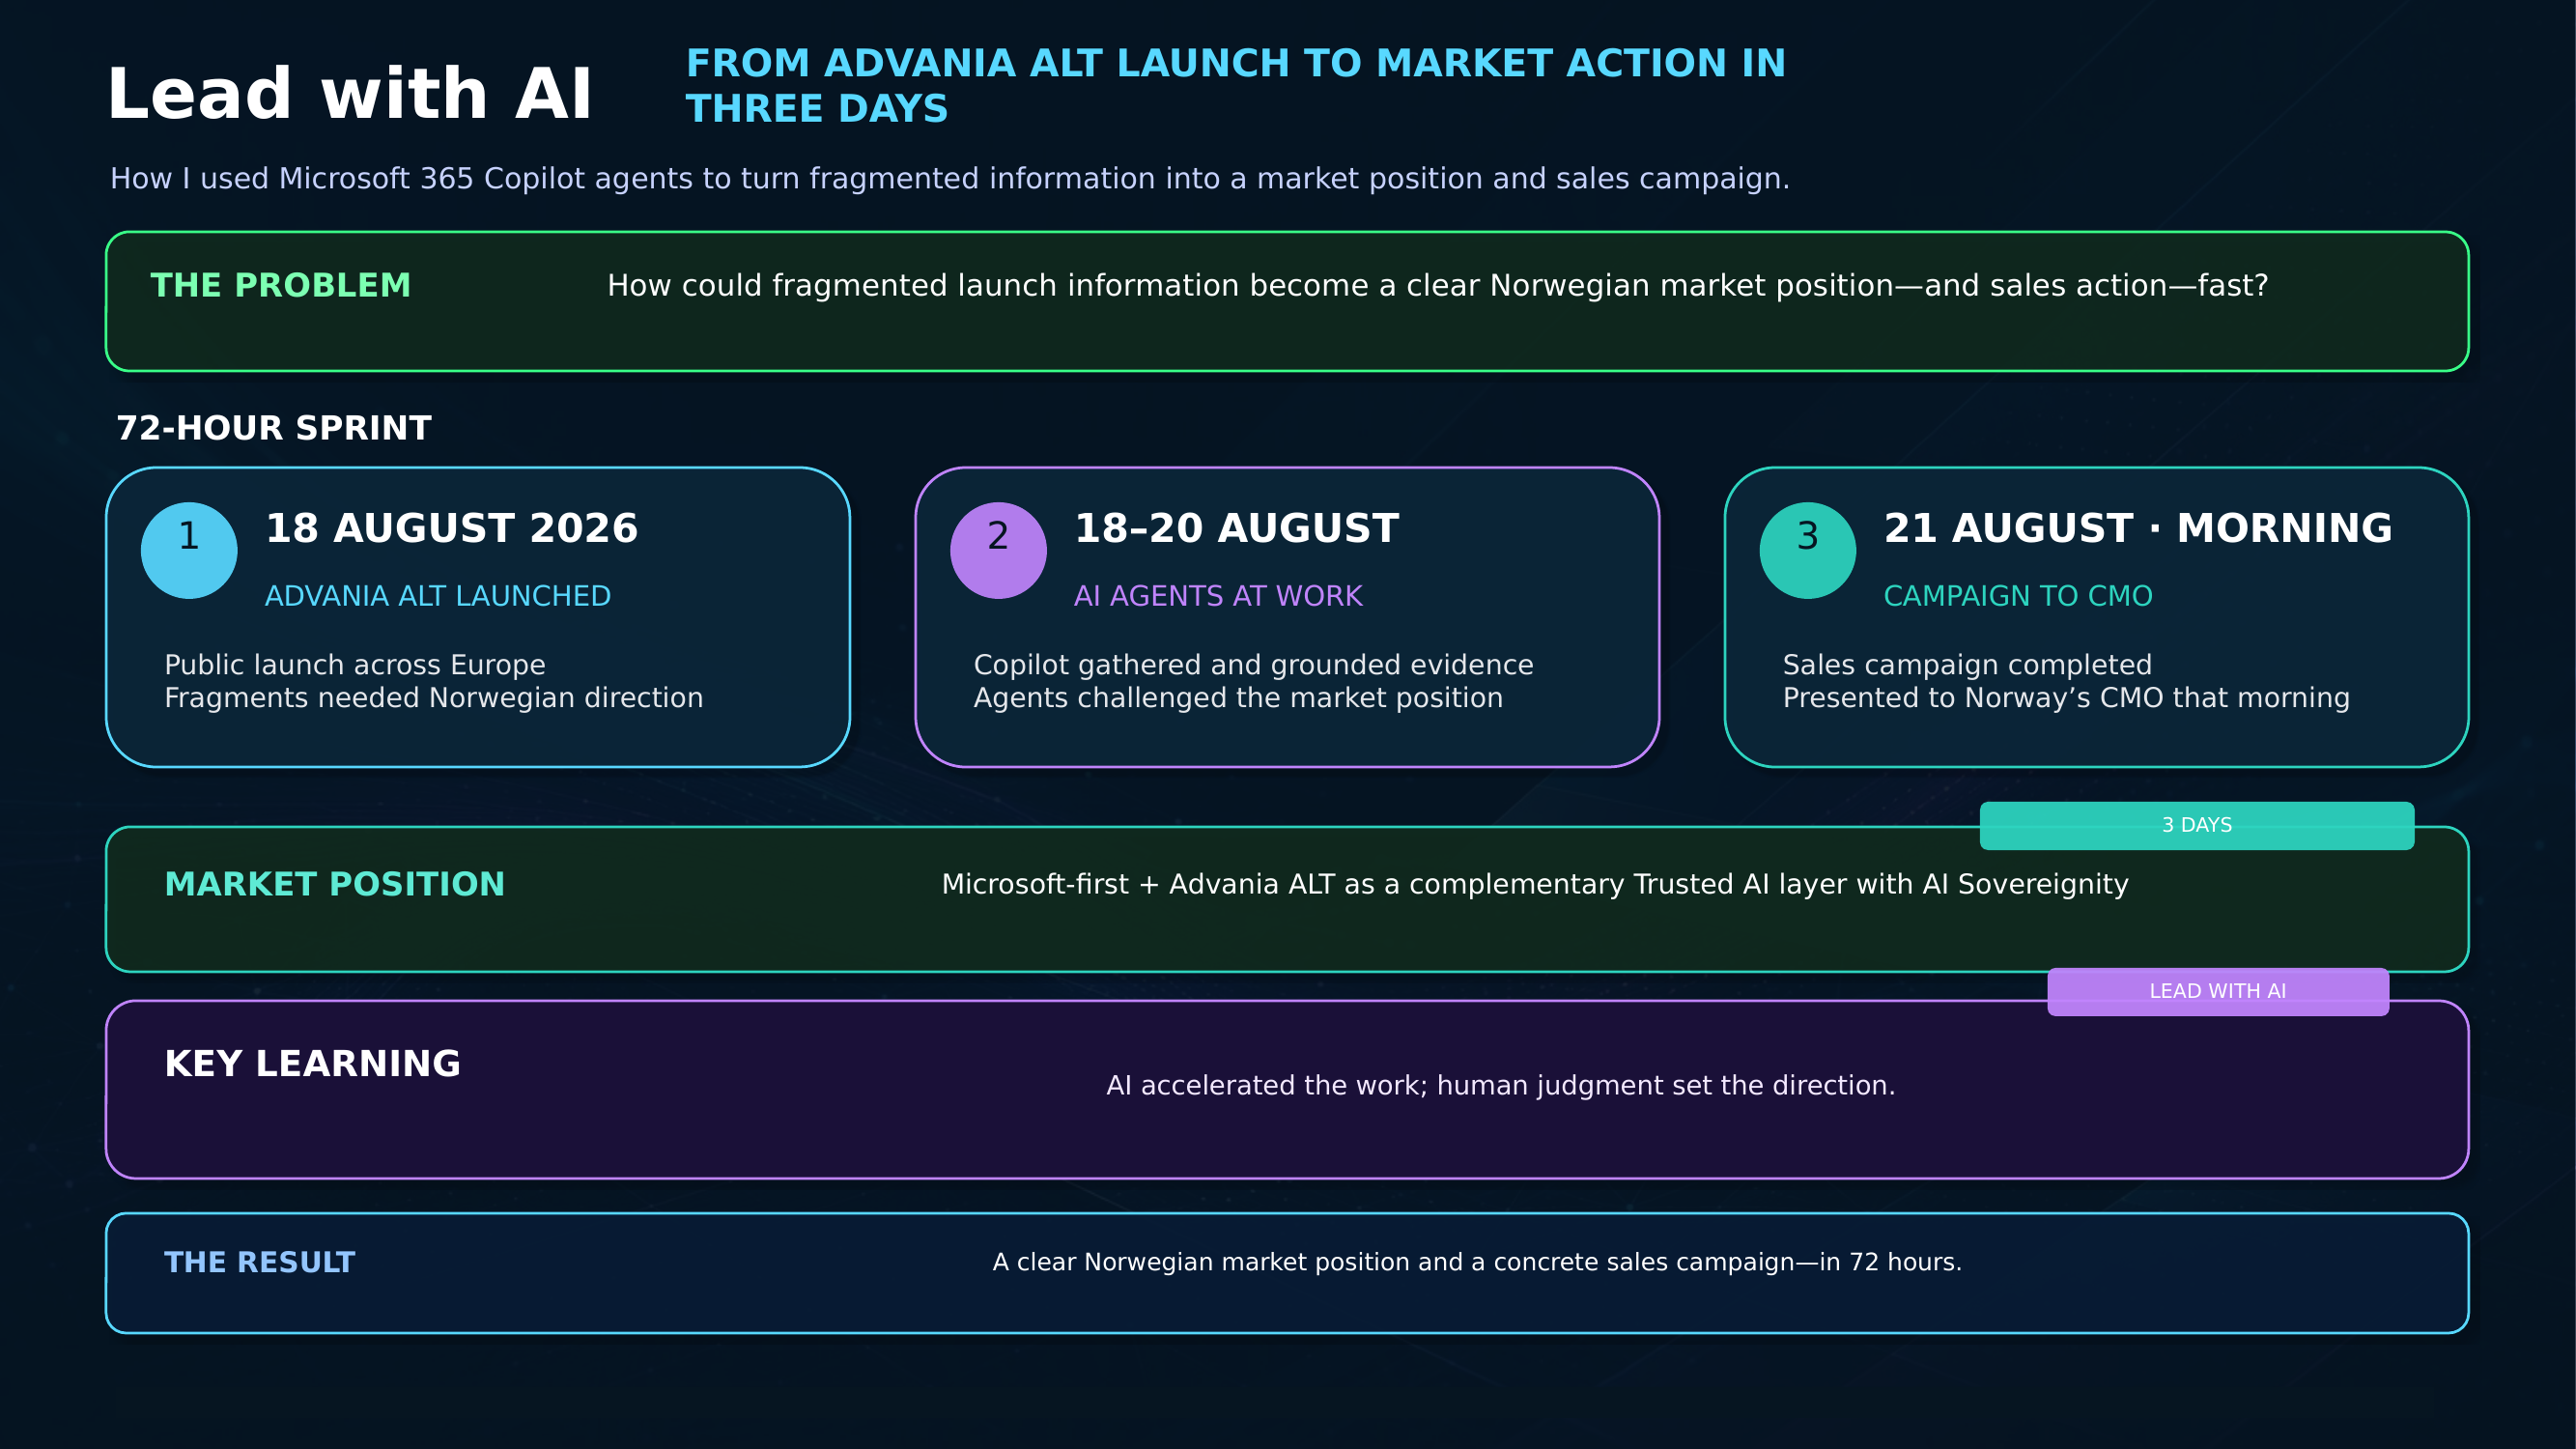Image resolution: width=2576 pixels, height=1449 pixels.
Task: Click the intro sentence about Microsoft 365 Copilot agents
Action: [949, 178]
